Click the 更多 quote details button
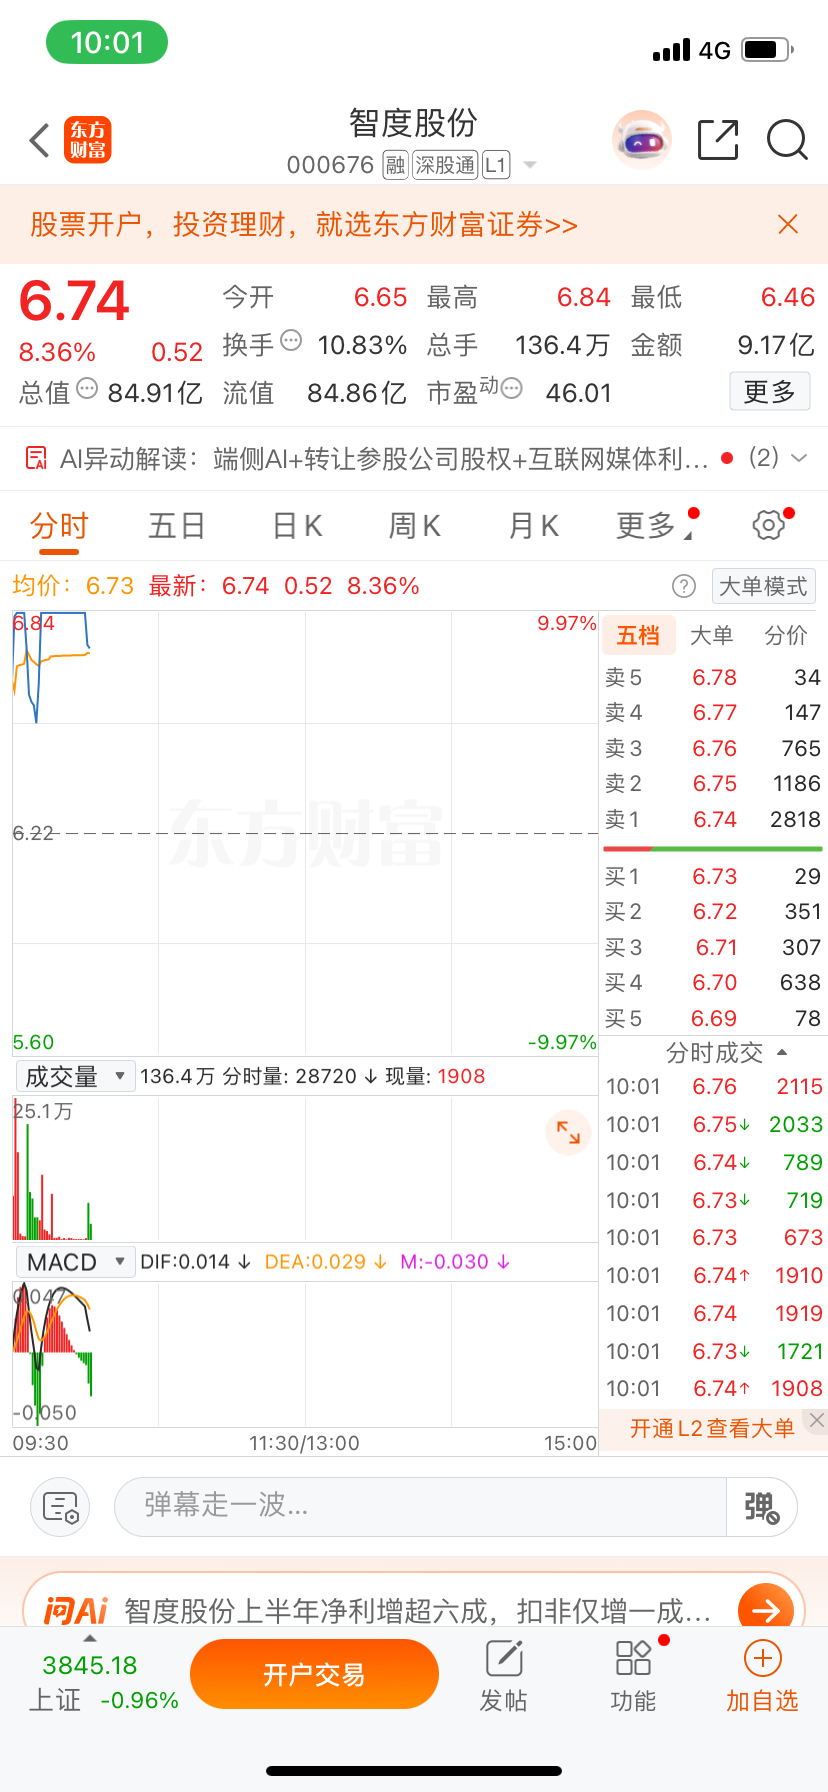 click(769, 392)
